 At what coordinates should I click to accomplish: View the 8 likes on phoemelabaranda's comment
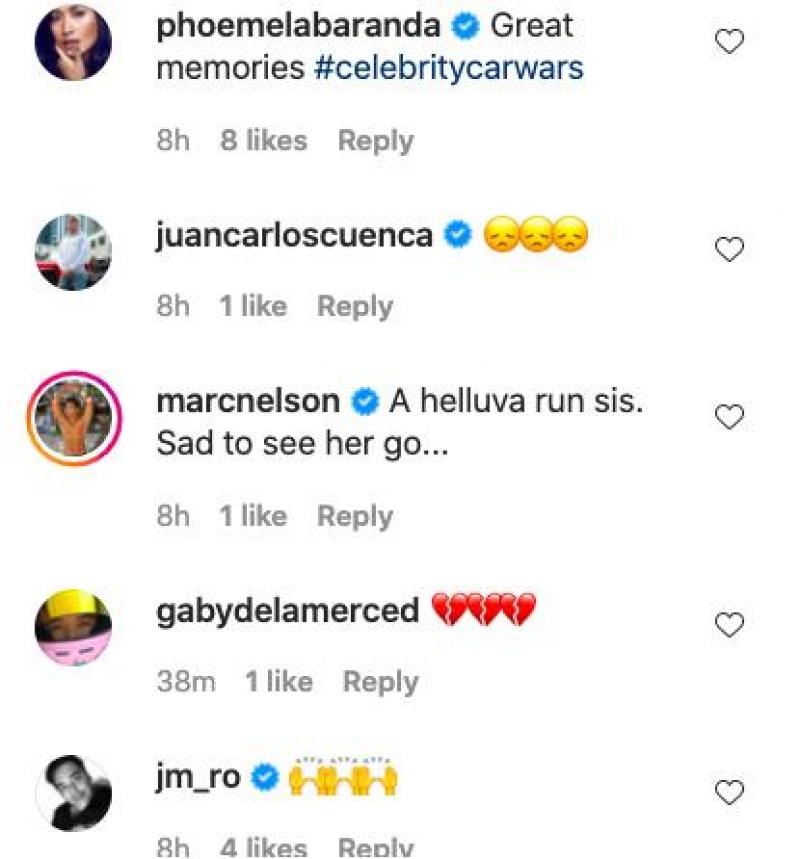pyautogui.click(x=264, y=140)
